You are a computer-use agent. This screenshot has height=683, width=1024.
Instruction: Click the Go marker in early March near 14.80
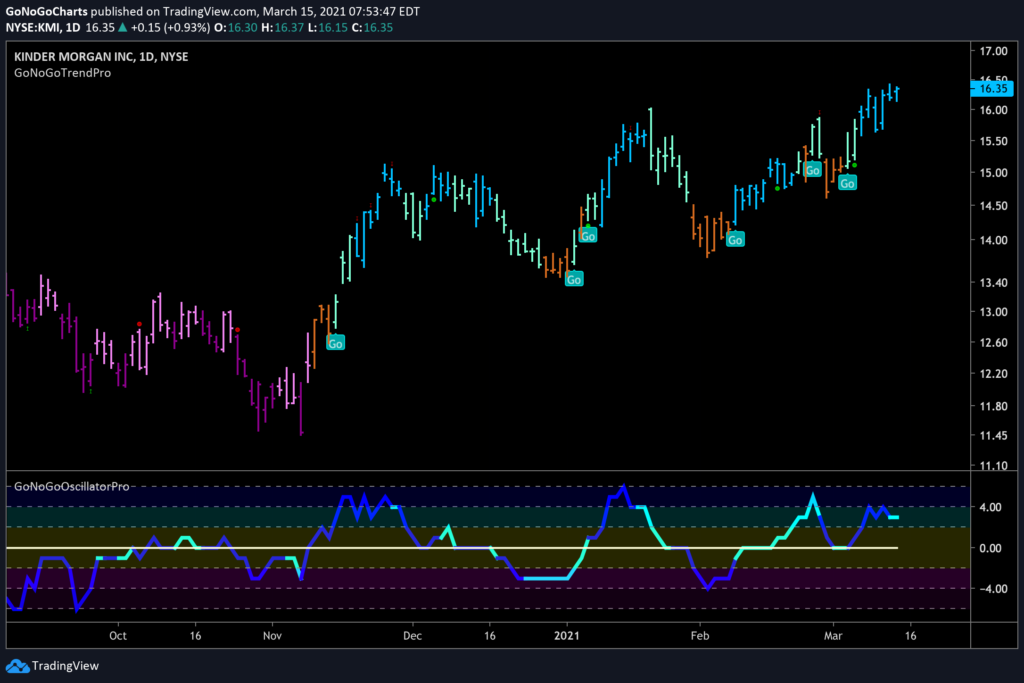847,183
